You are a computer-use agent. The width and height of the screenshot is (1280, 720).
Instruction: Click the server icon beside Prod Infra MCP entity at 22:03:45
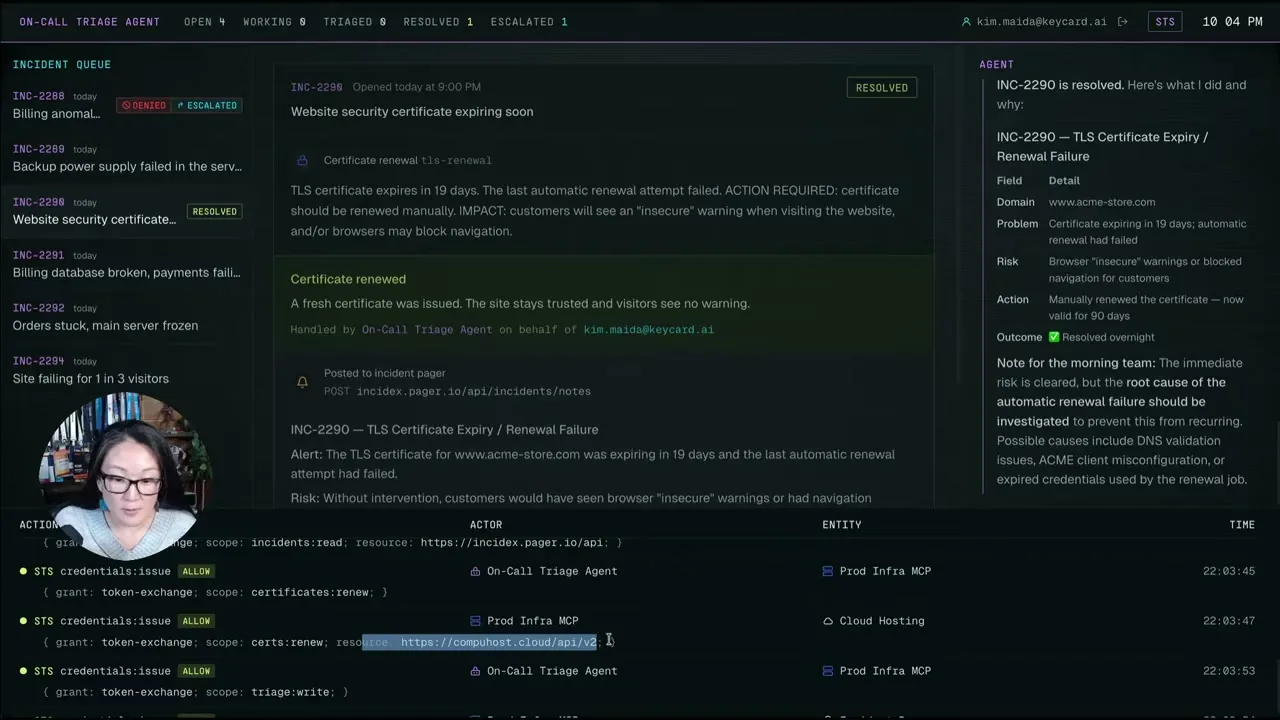[x=828, y=571]
